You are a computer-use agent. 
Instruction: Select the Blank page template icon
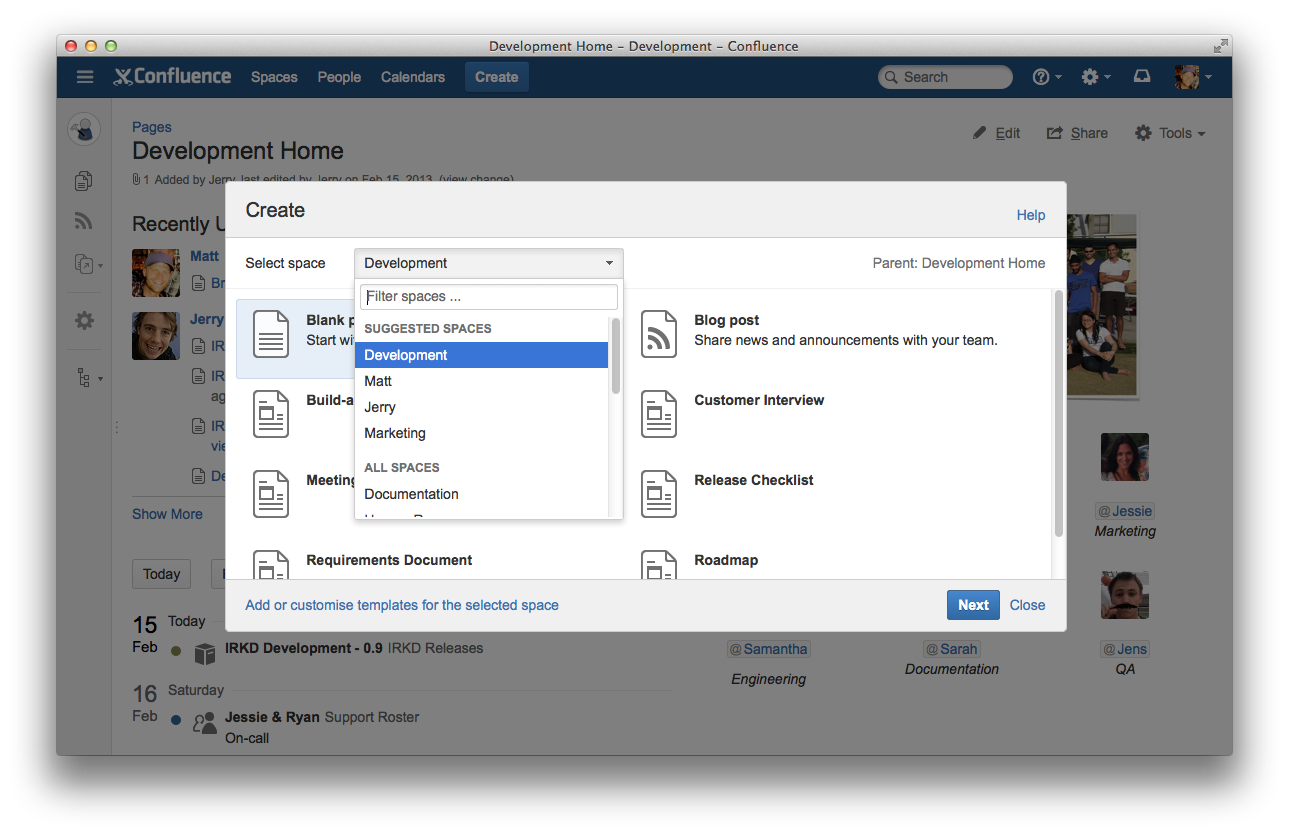271,334
